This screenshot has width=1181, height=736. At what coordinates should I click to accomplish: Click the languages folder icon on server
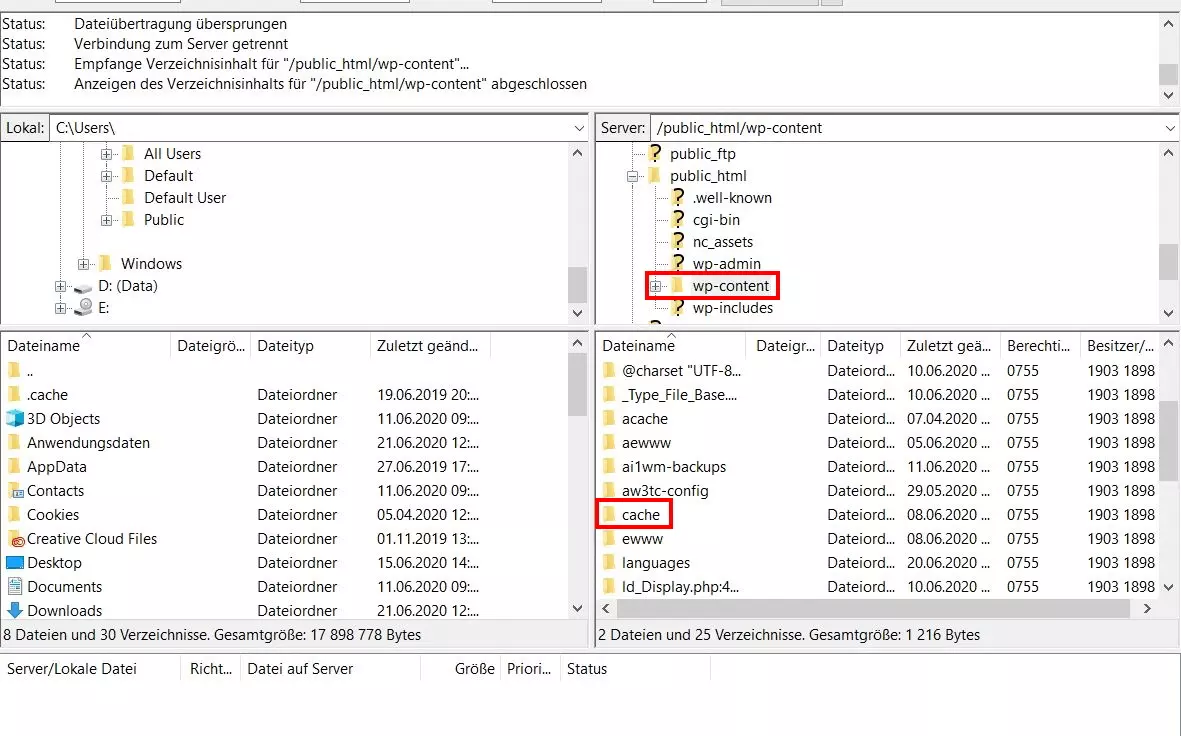[x=609, y=563]
